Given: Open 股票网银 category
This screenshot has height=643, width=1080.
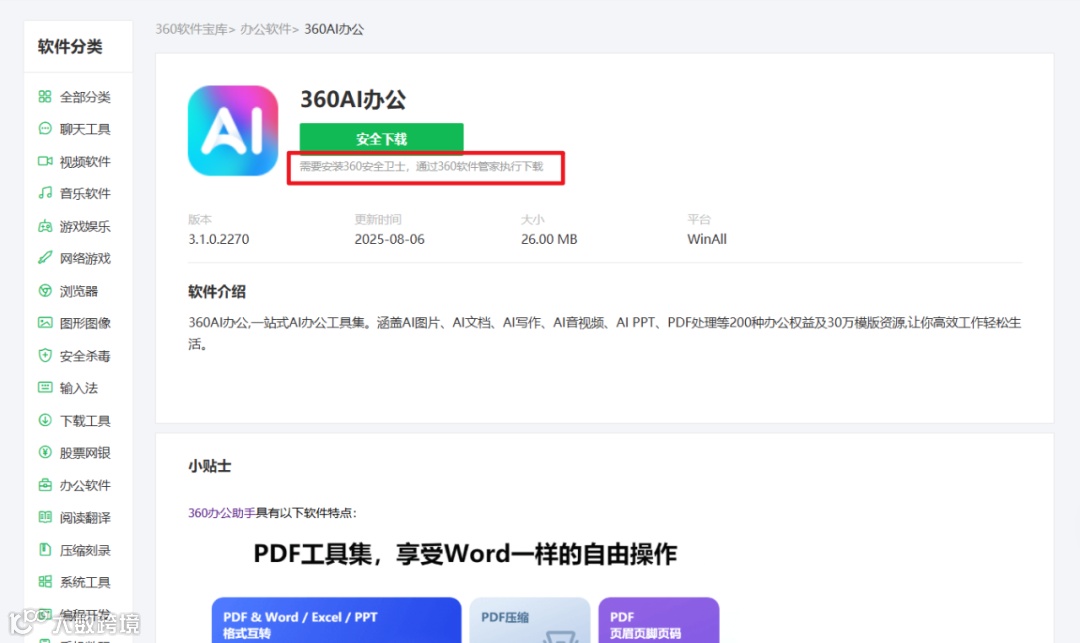Looking at the screenshot, I should tap(85, 453).
